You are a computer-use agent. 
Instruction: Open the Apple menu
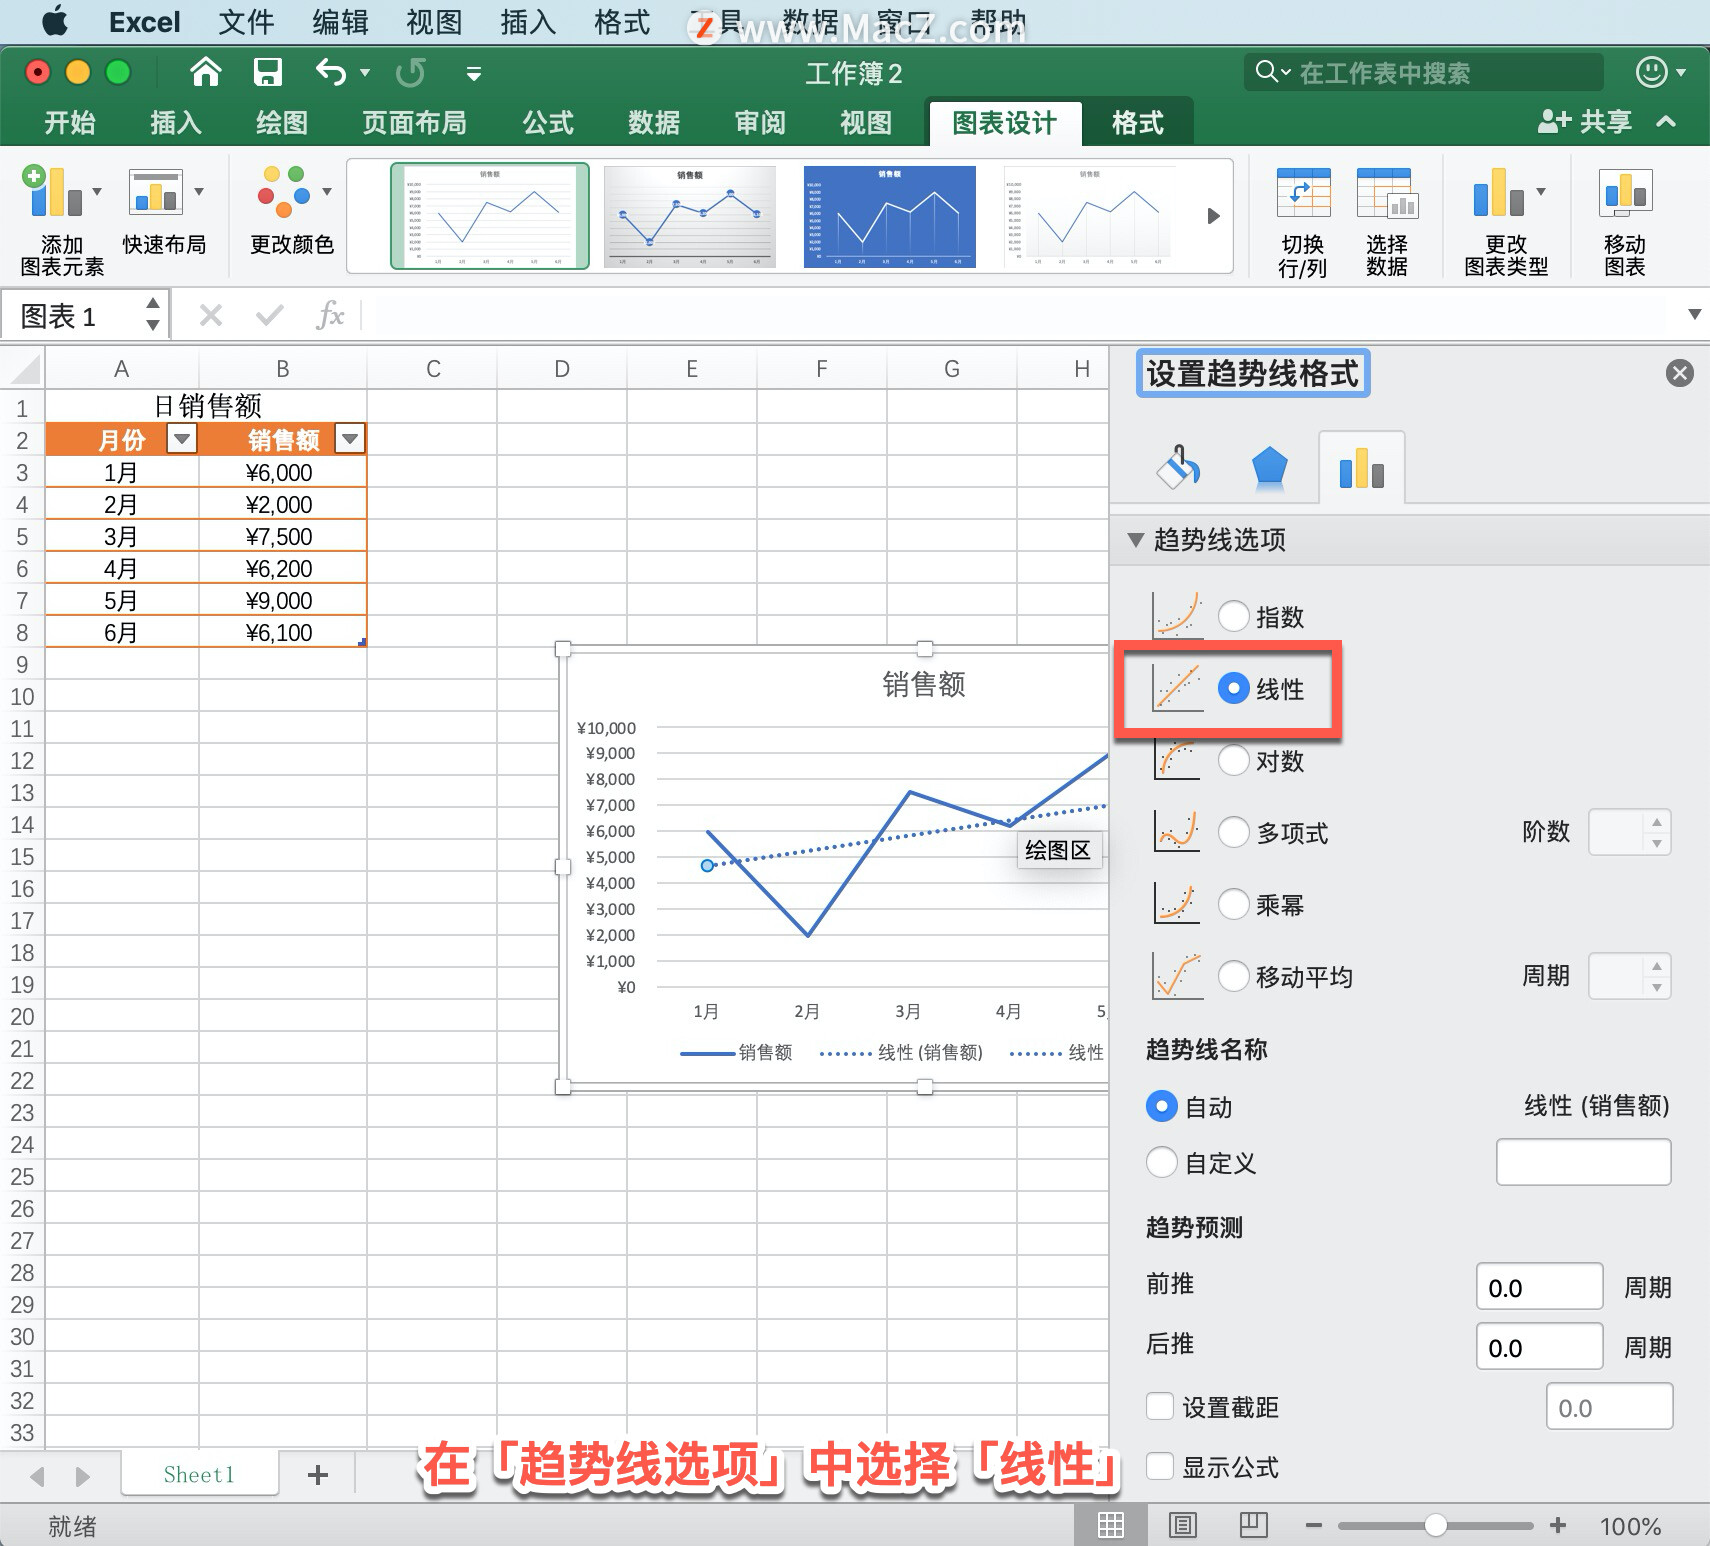click(56, 21)
